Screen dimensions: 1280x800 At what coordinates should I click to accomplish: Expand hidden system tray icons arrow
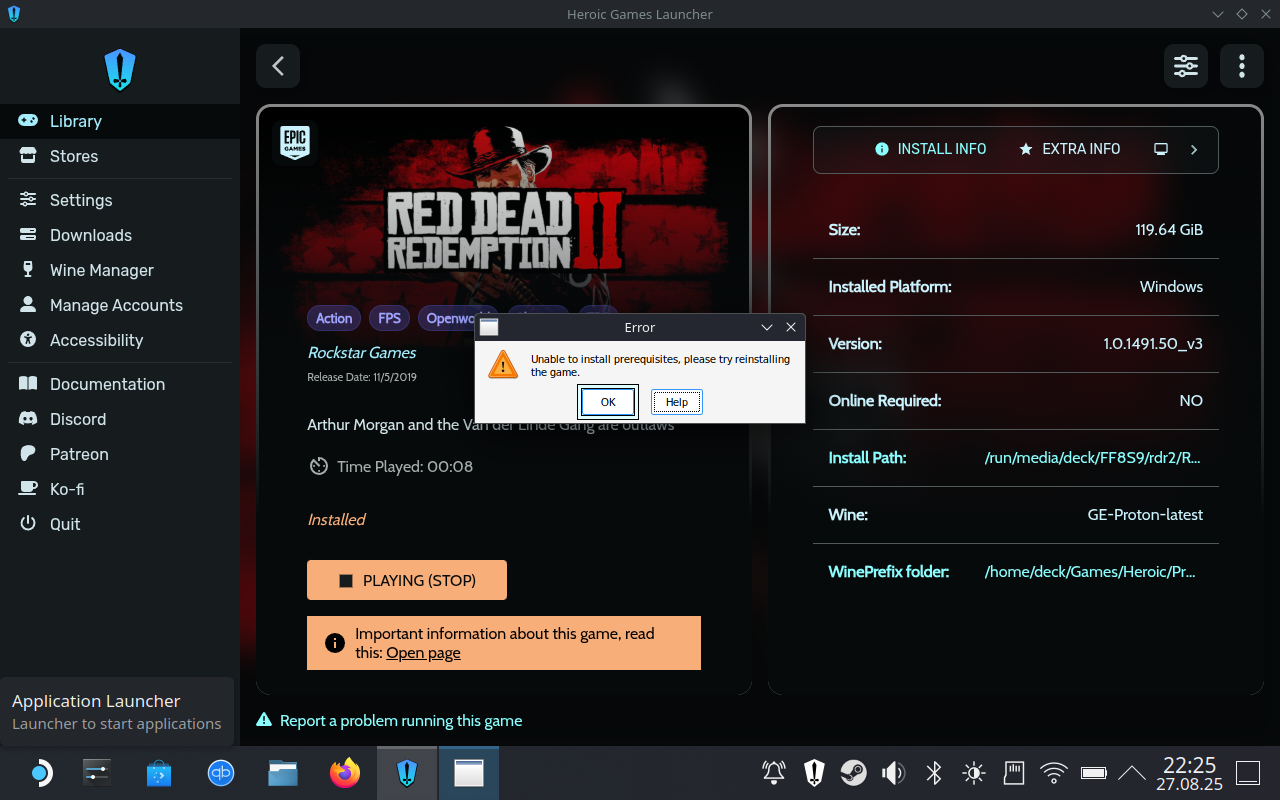(x=1132, y=773)
